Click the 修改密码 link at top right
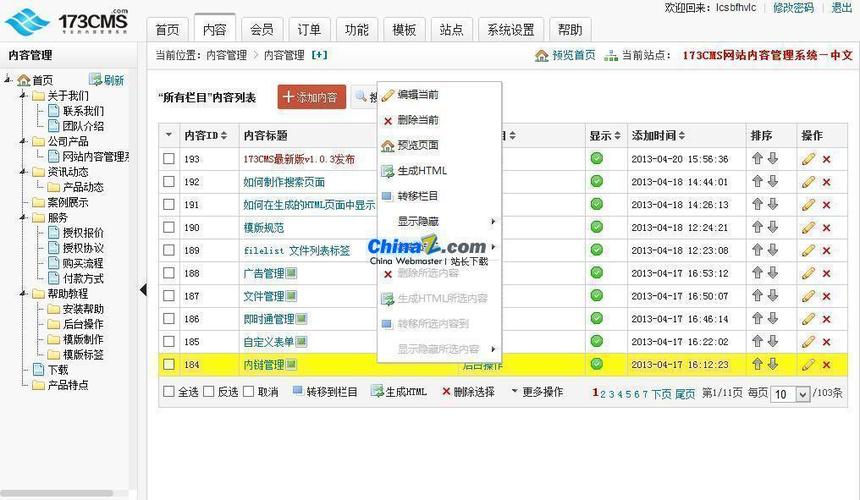 [792, 8]
